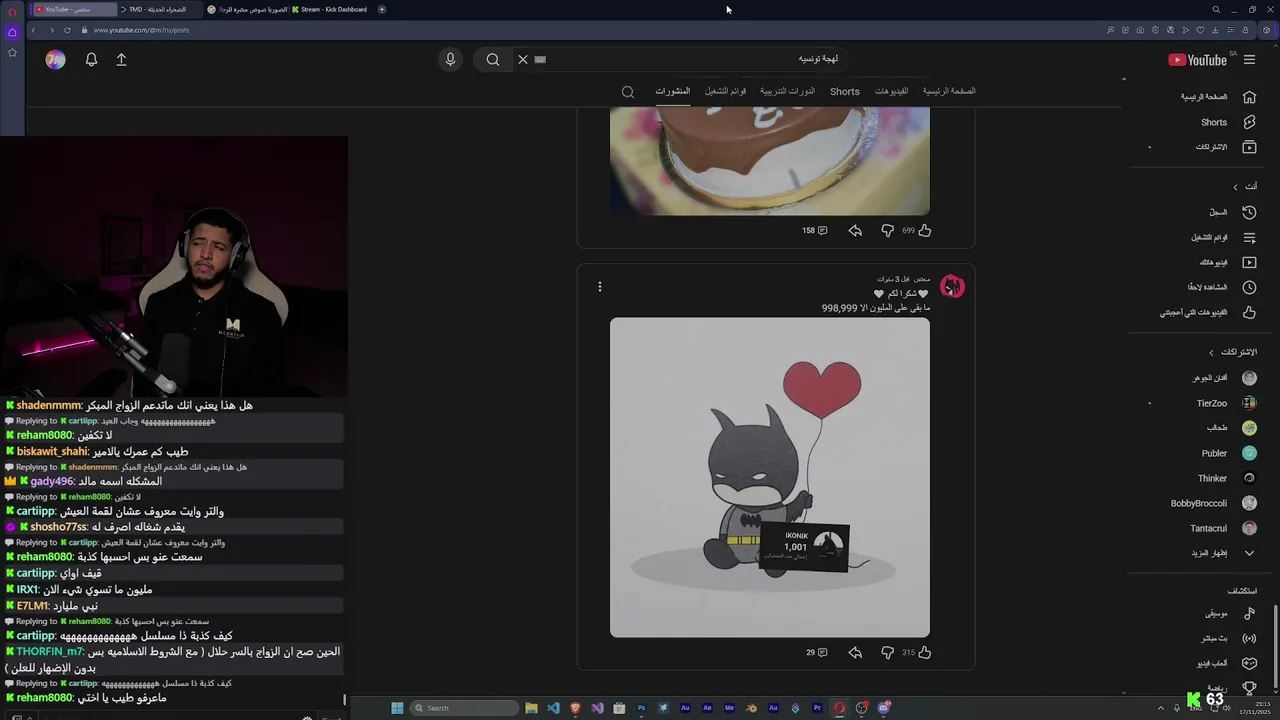Screen dimensions: 1280x720
Task: Reload the page
Action: pyautogui.click(x=67, y=30)
